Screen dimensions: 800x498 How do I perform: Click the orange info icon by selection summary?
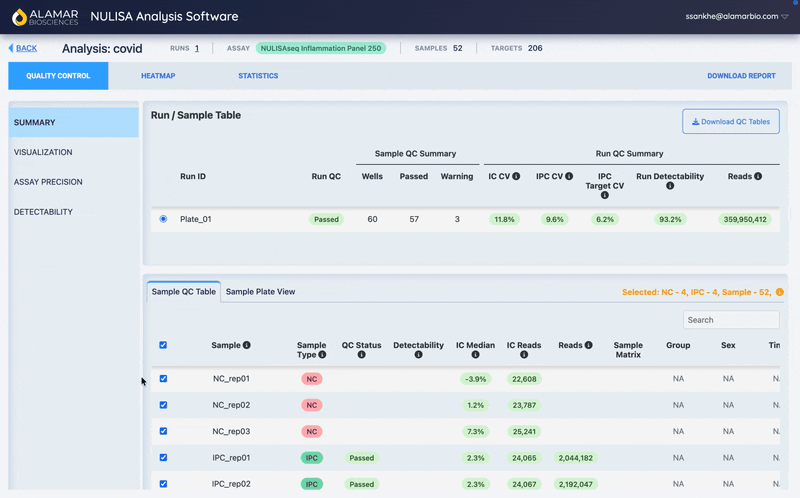click(x=779, y=292)
